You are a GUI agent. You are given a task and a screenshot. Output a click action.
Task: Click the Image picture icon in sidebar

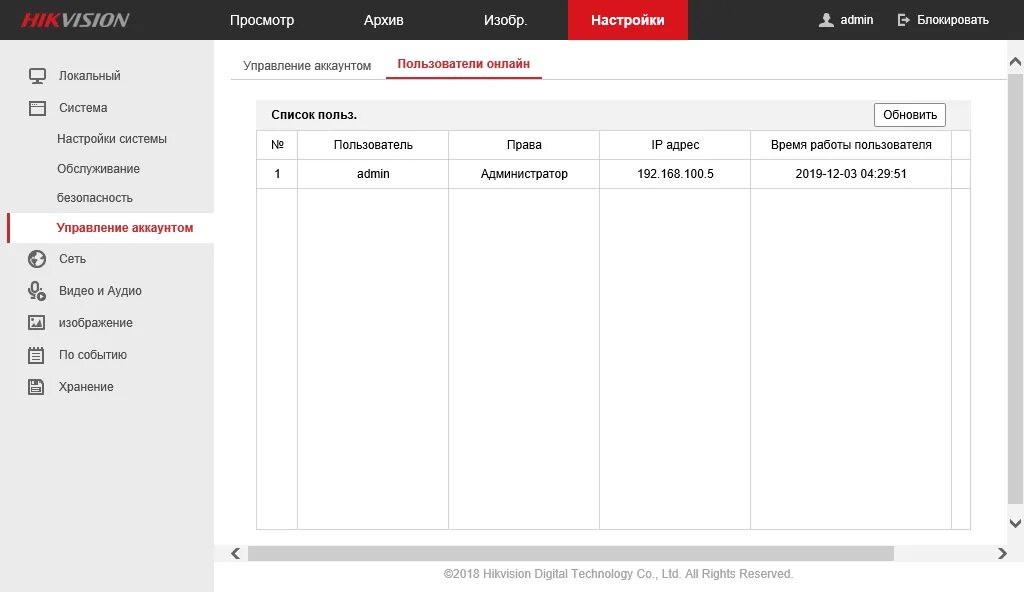pyautogui.click(x=37, y=323)
